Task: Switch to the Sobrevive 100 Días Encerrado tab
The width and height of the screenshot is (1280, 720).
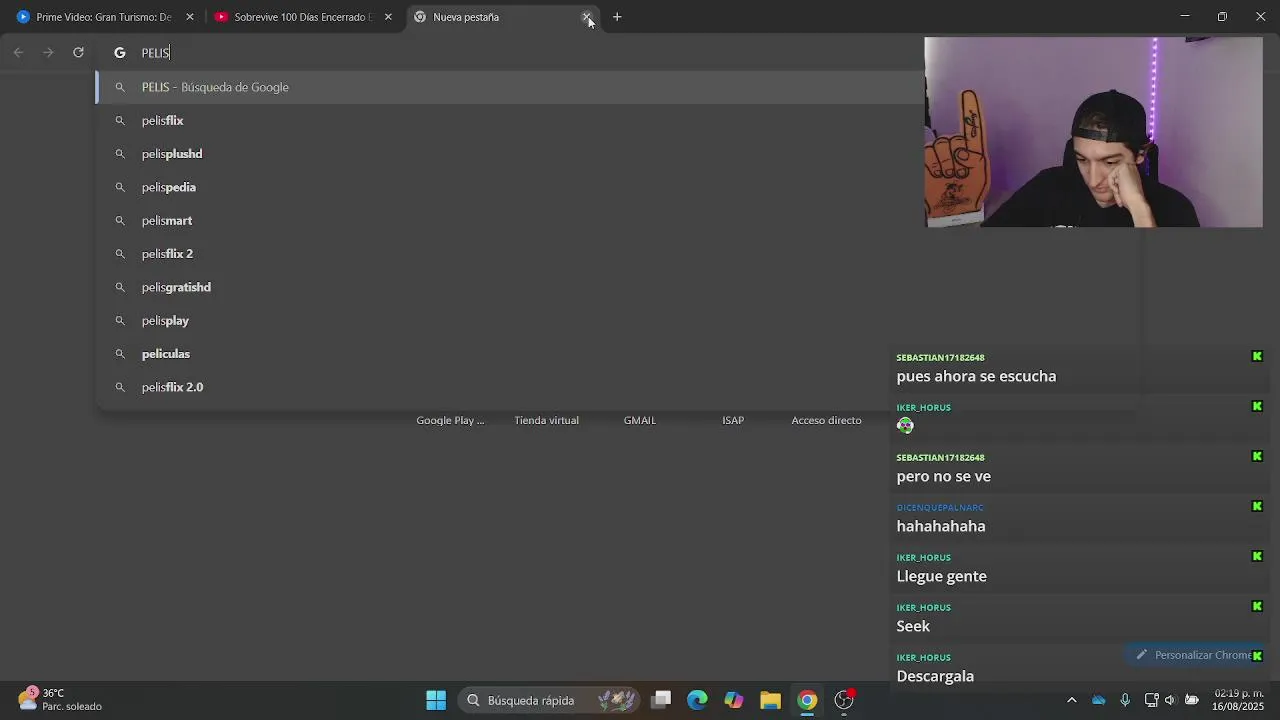Action: (x=302, y=17)
